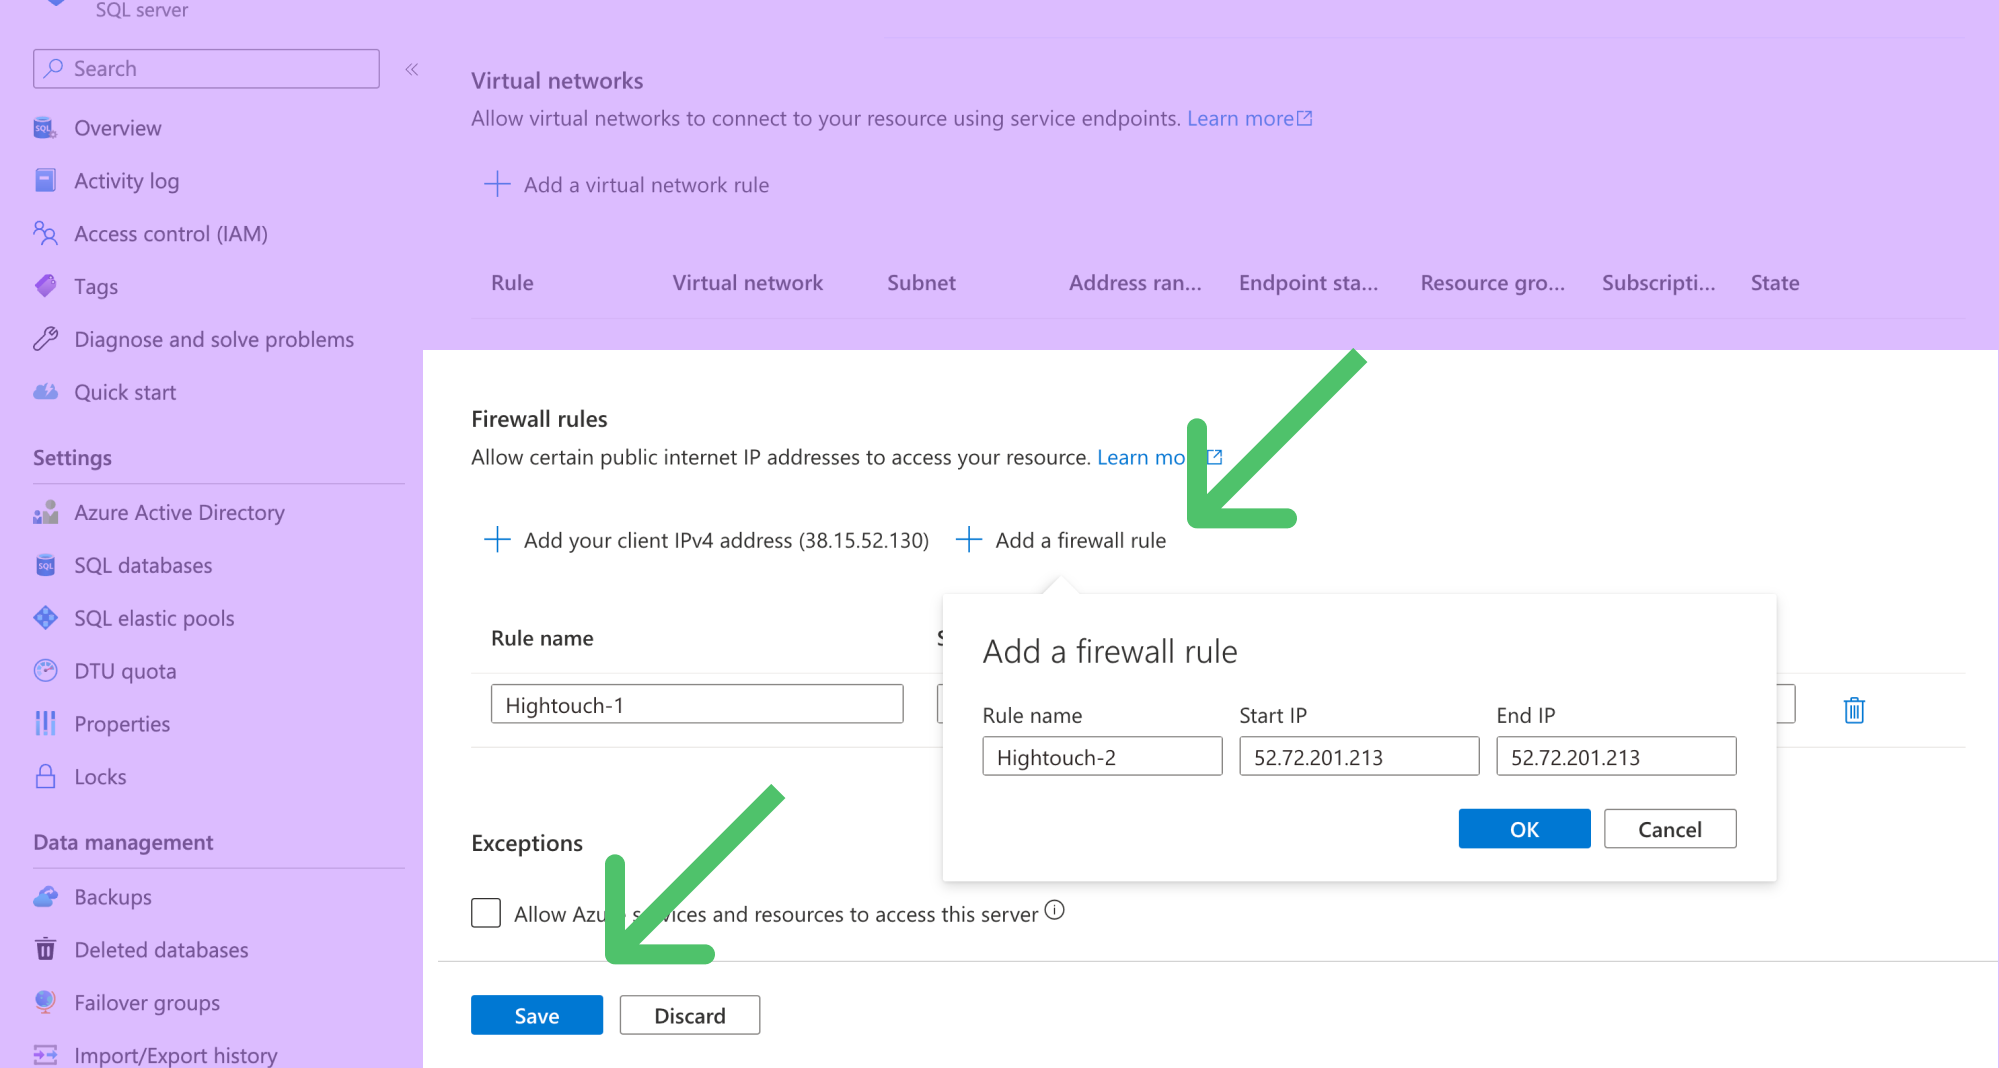Click the State column header
The width and height of the screenshot is (1999, 1068).
[x=1775, y=283]
